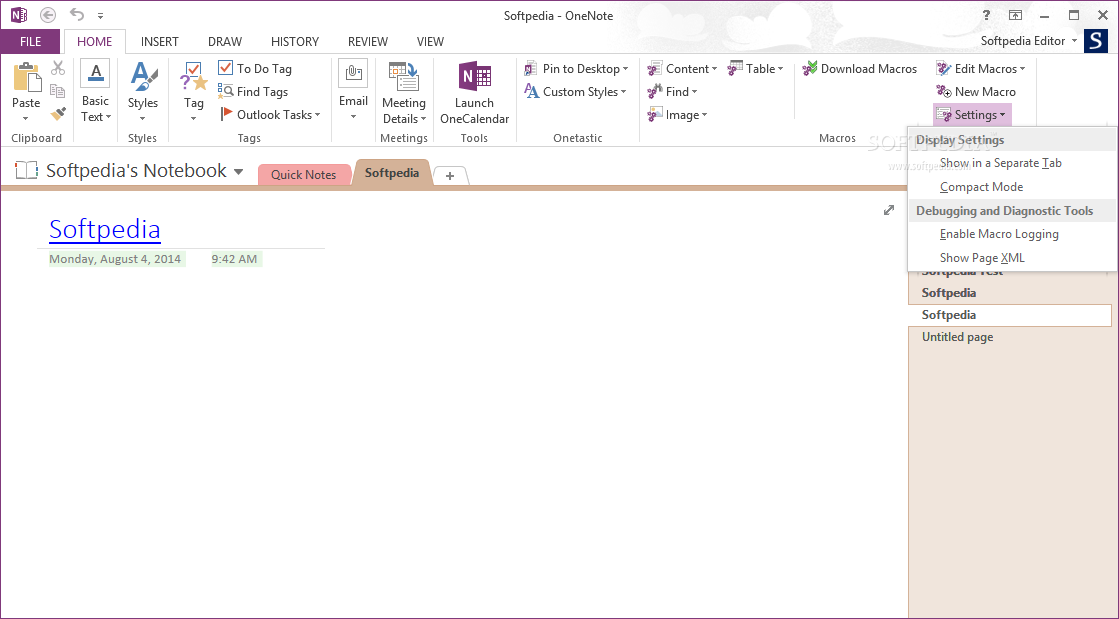This screenshot has width=1119, height=619.
Task: Click Download Macros icon
Action: tap(810, 69)
